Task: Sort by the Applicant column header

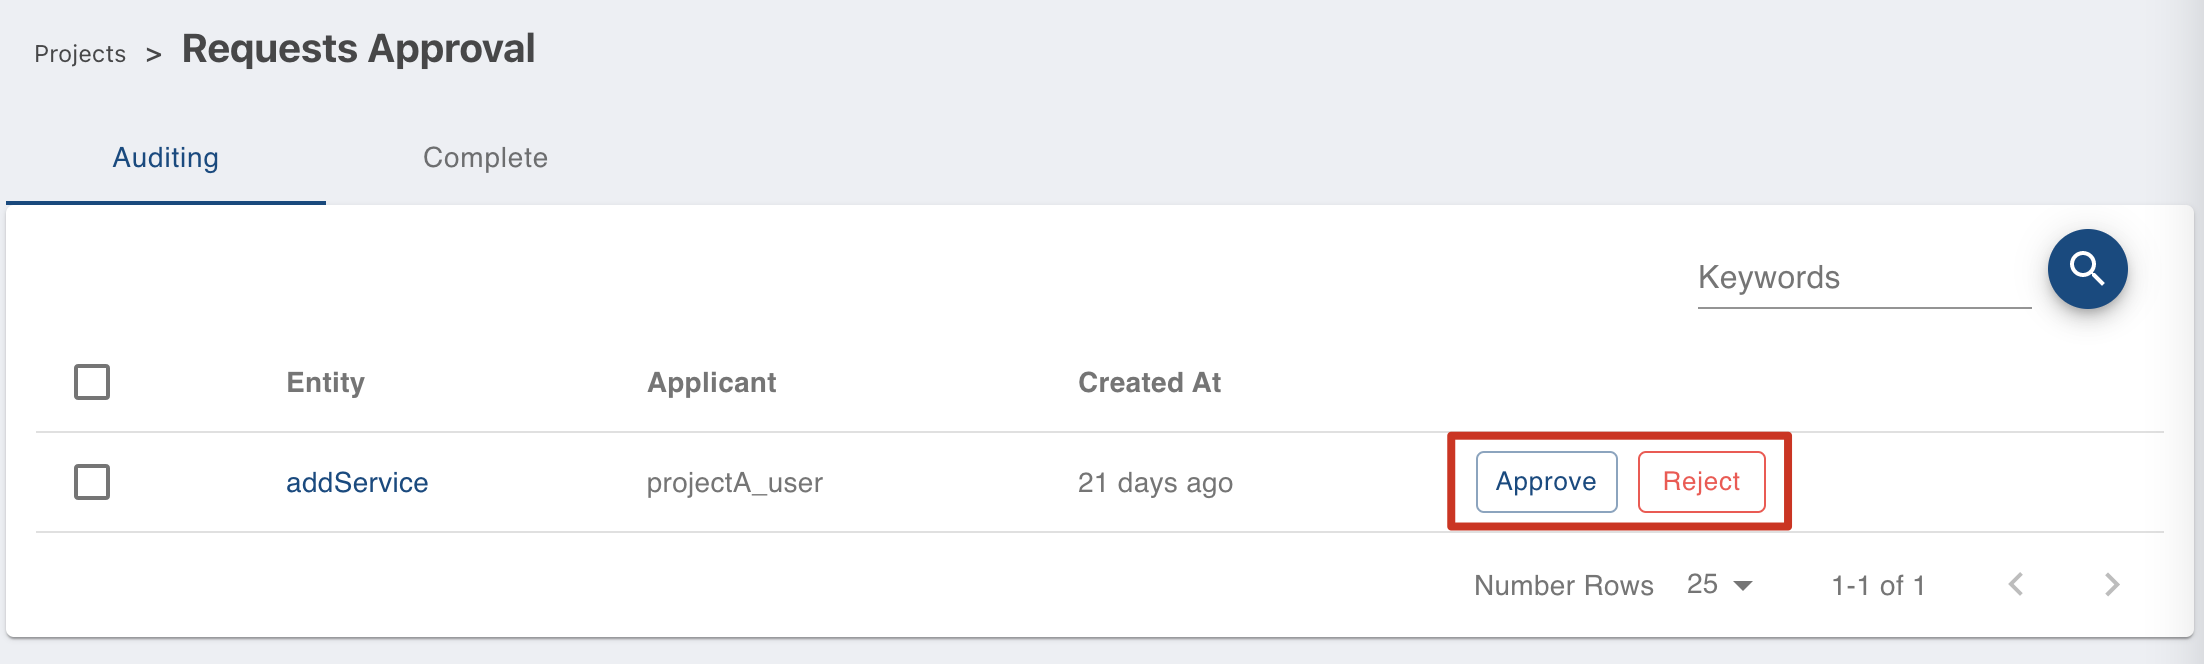Action: [712, 382]
